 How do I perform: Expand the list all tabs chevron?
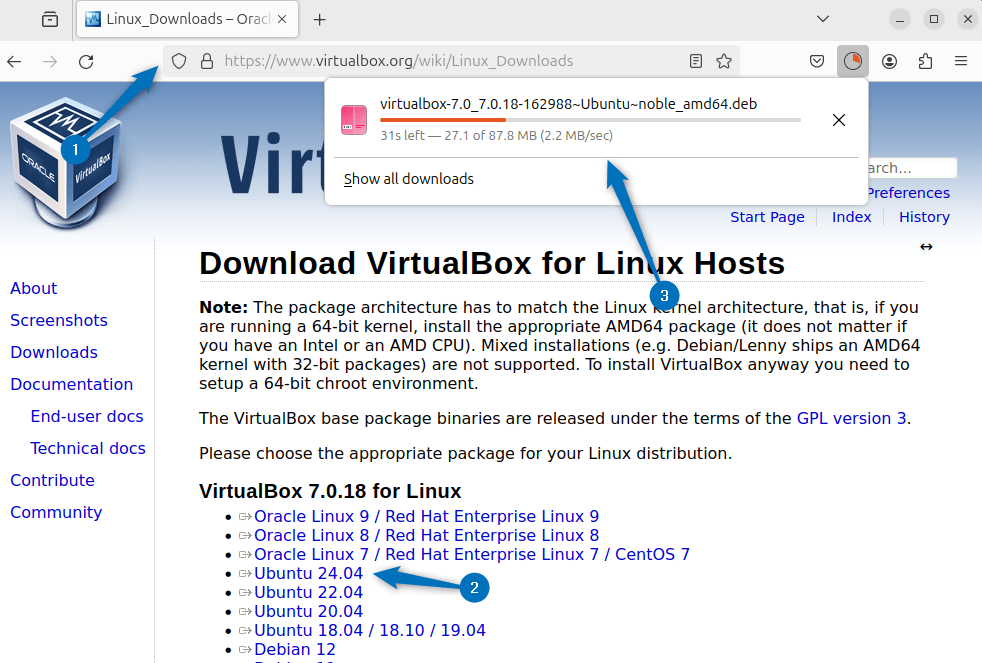point(823,19)
